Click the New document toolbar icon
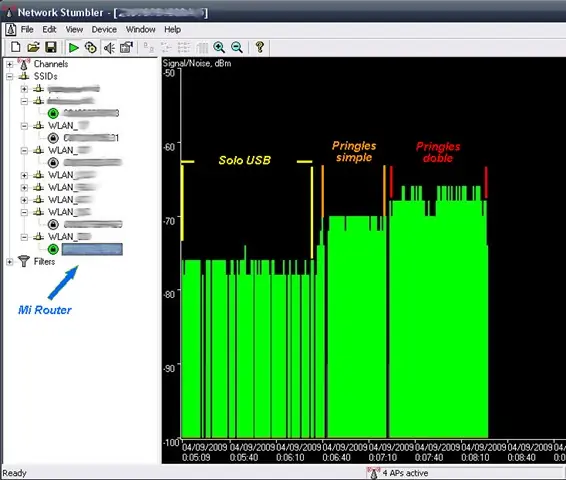This screenshot has width=566, height=480. tap(16, 47)
